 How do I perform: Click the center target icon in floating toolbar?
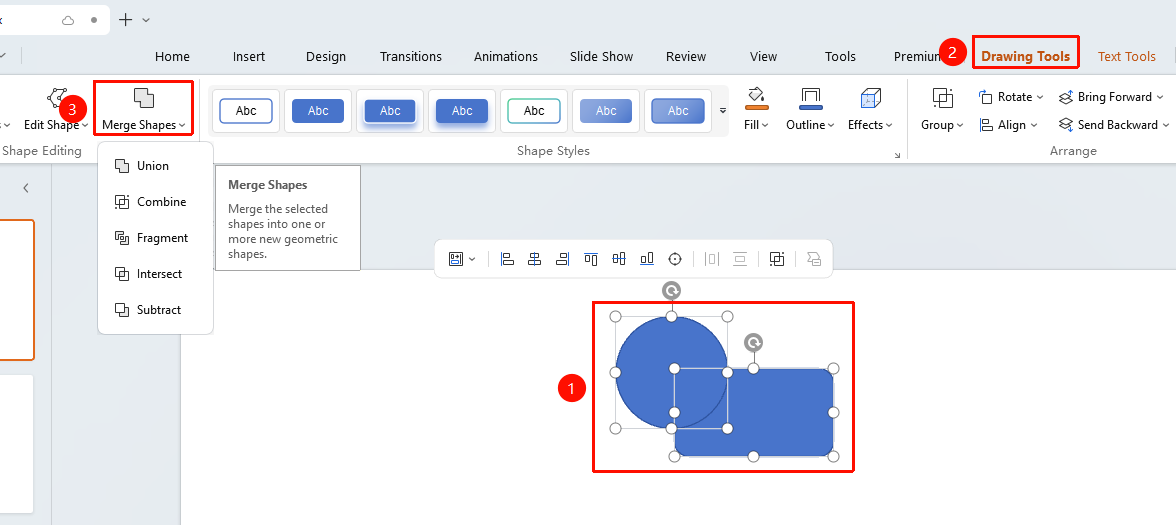pyautogui.click(x=675, y=259)
